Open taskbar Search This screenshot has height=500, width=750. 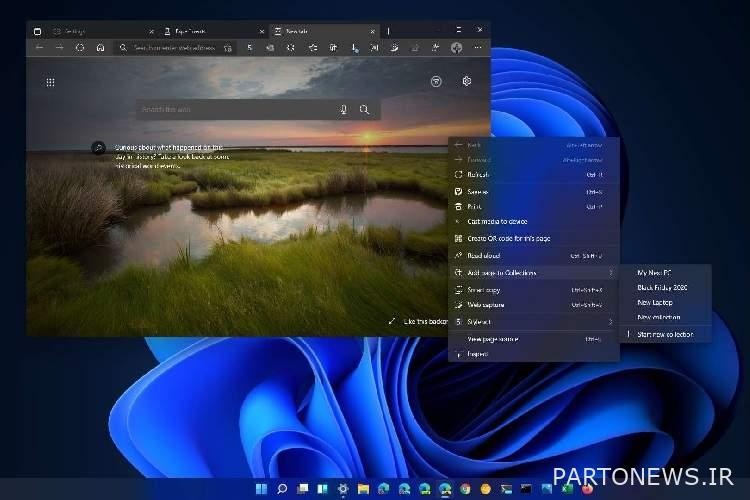point(282,489)
